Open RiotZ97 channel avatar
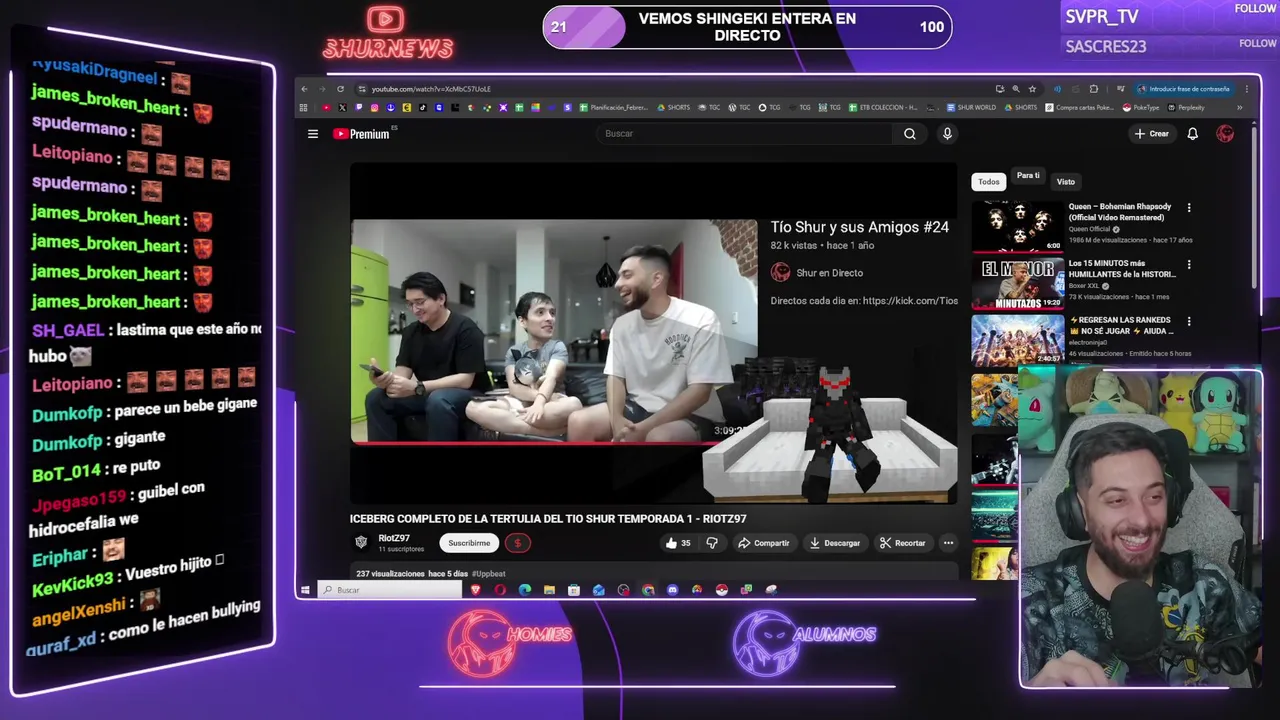Screen dimensions: 1280x720 361,542
